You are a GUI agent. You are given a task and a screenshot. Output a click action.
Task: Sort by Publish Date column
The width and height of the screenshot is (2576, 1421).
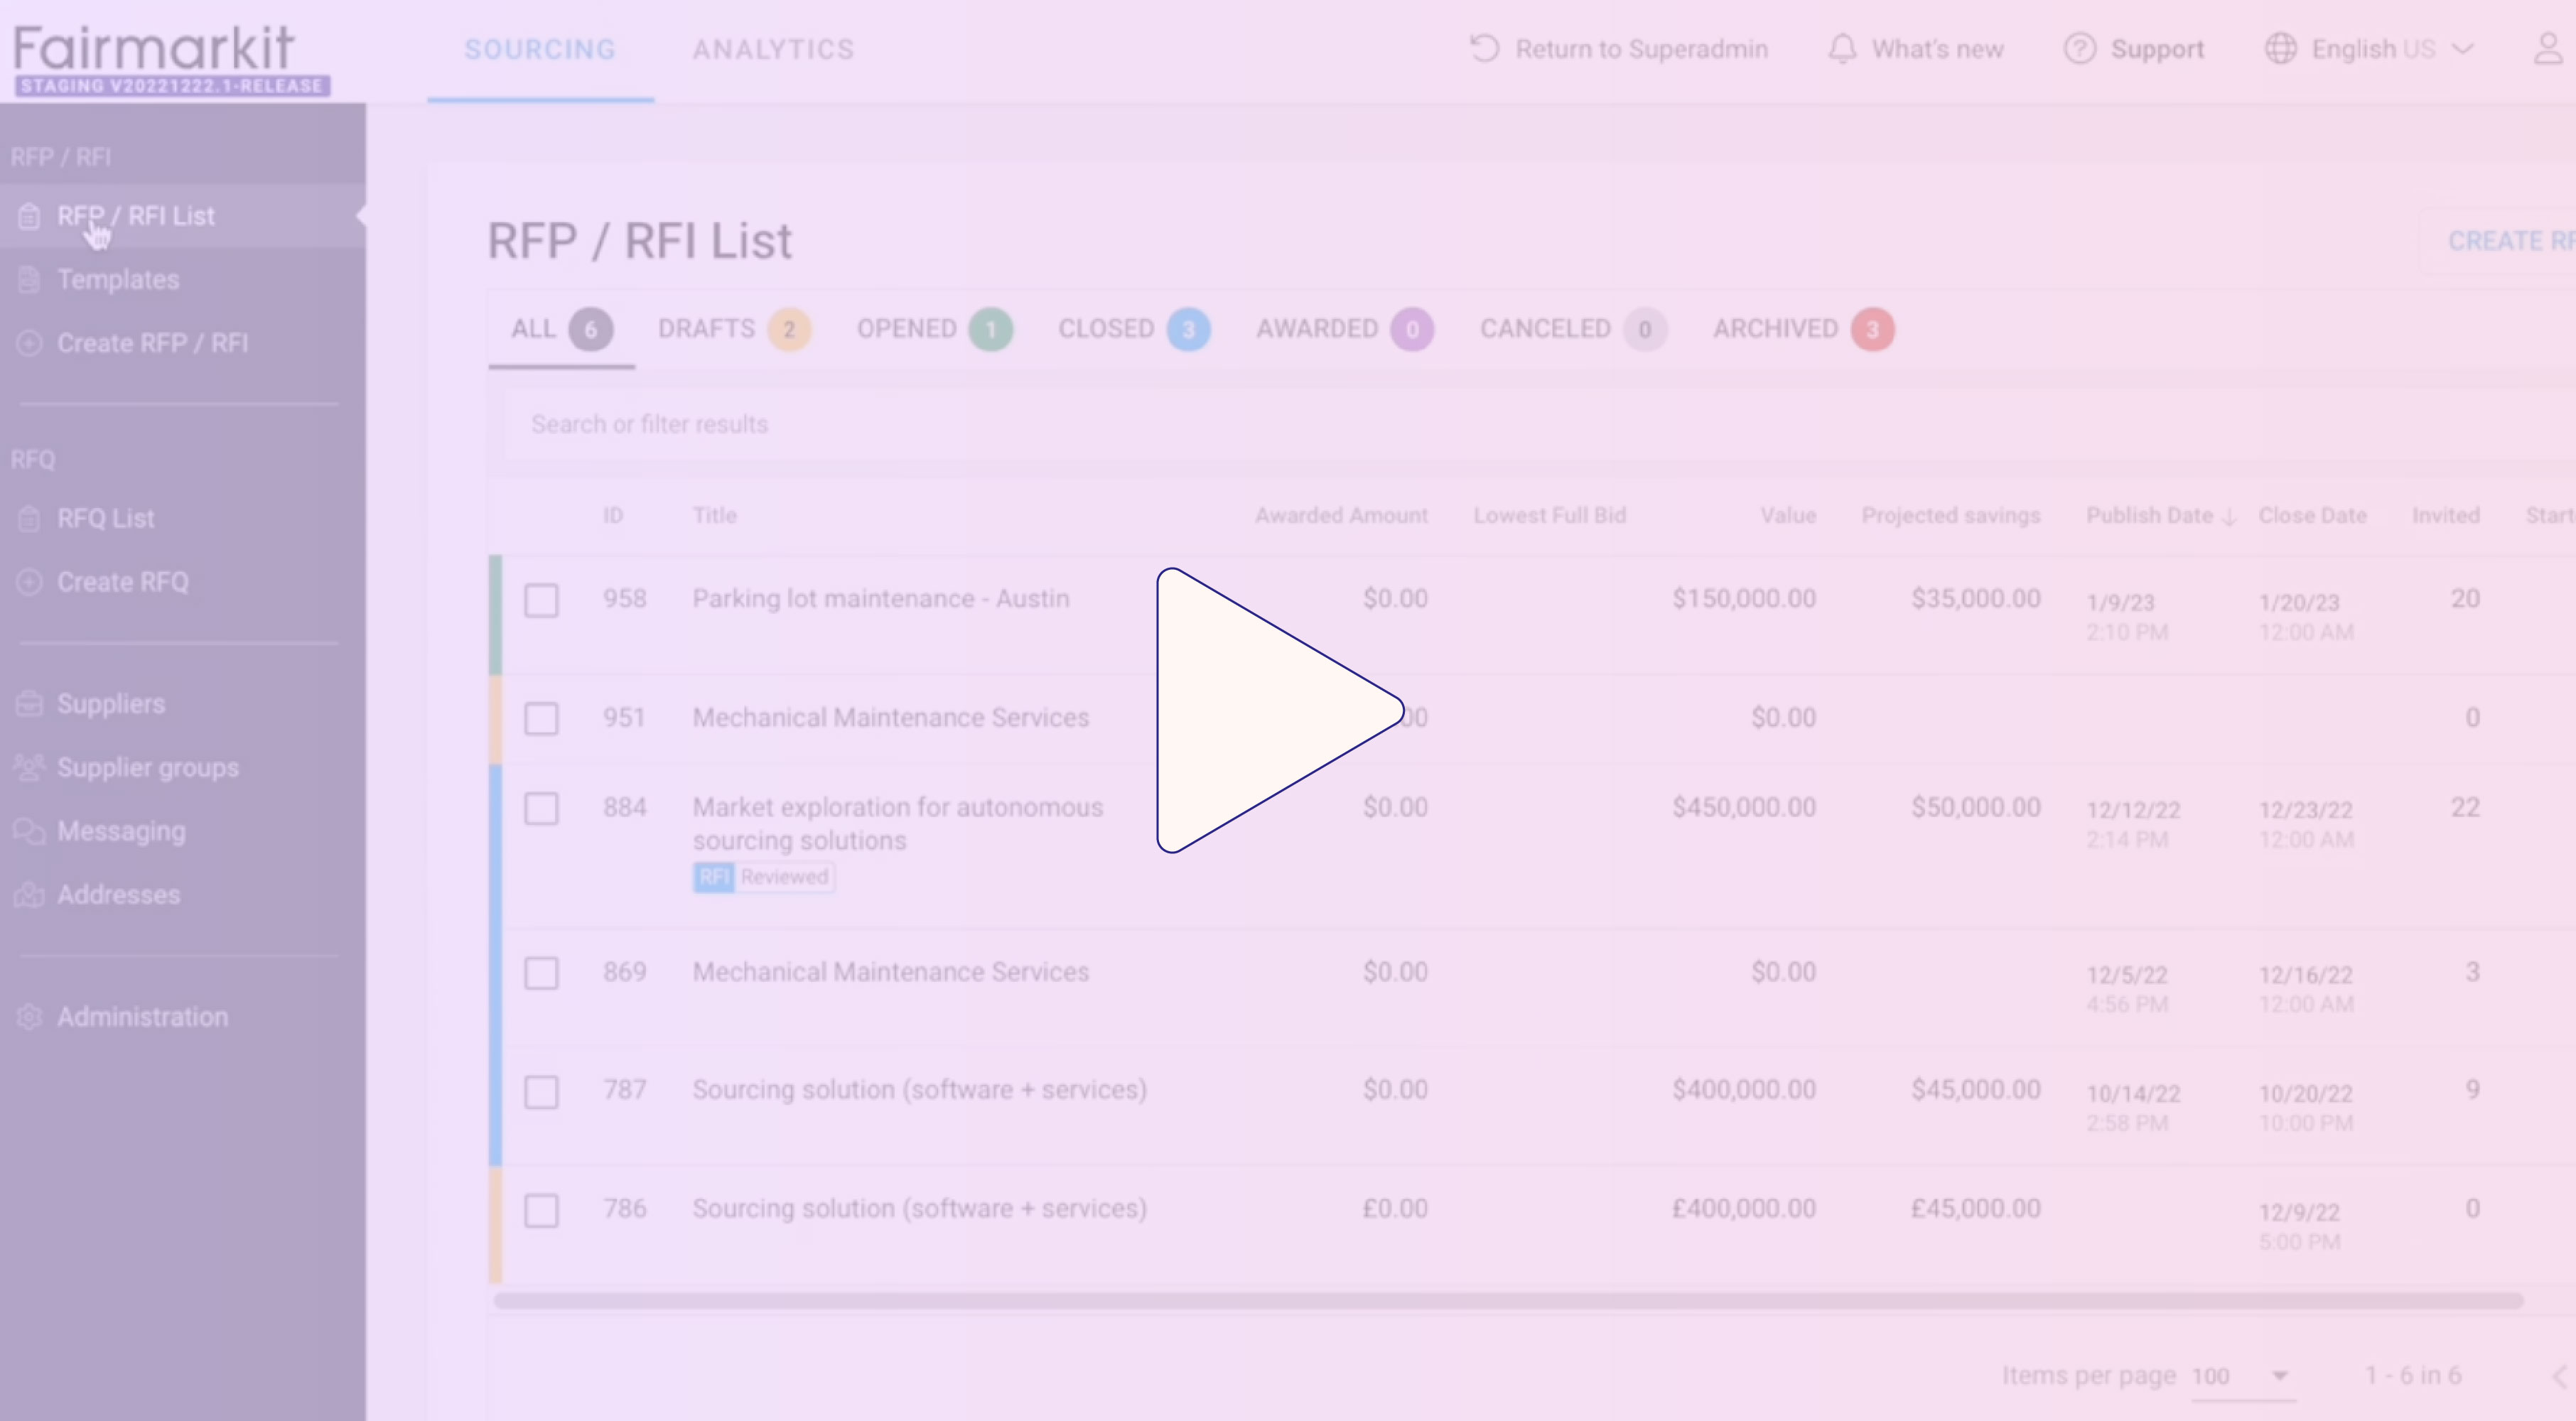point(2160,516)
